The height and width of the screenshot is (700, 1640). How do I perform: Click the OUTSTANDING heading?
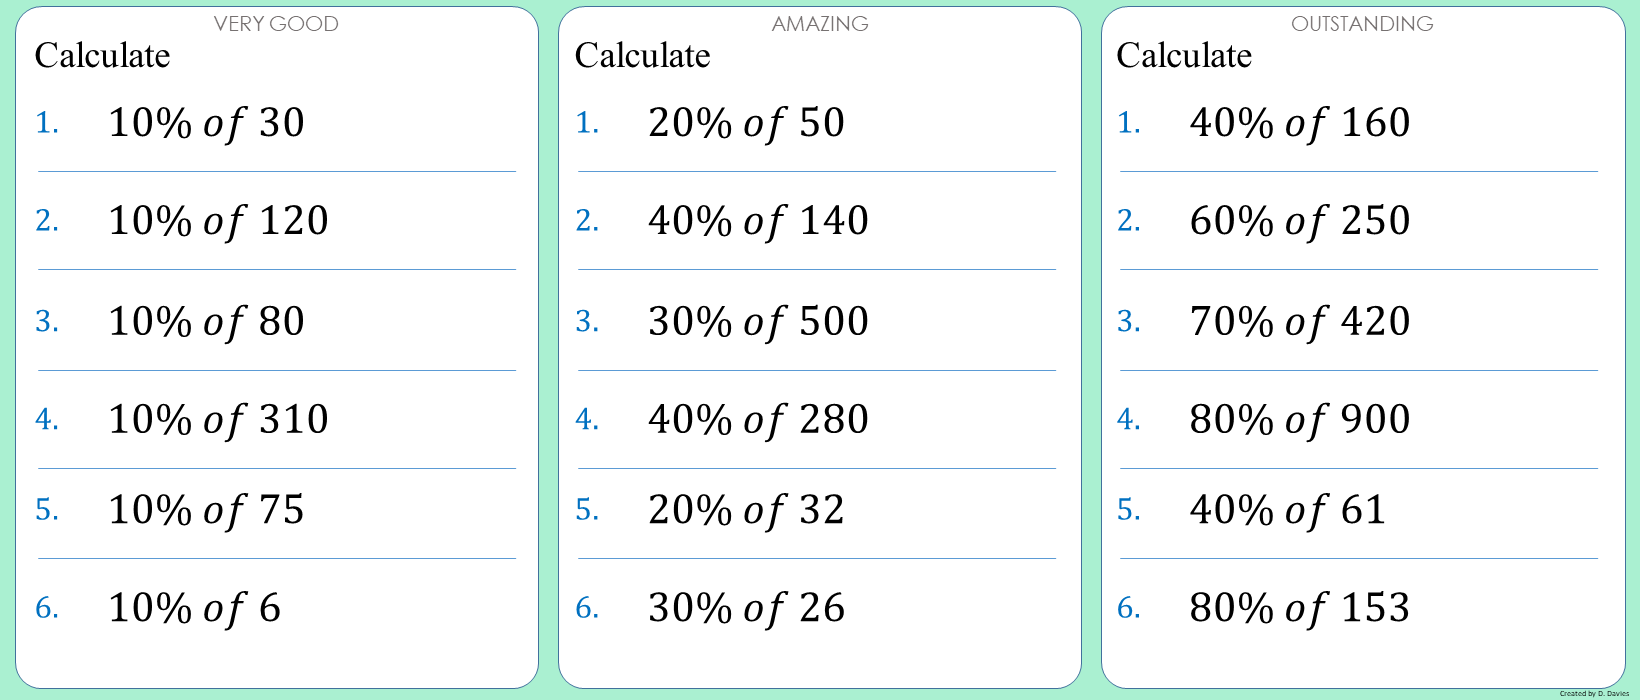1362,24
